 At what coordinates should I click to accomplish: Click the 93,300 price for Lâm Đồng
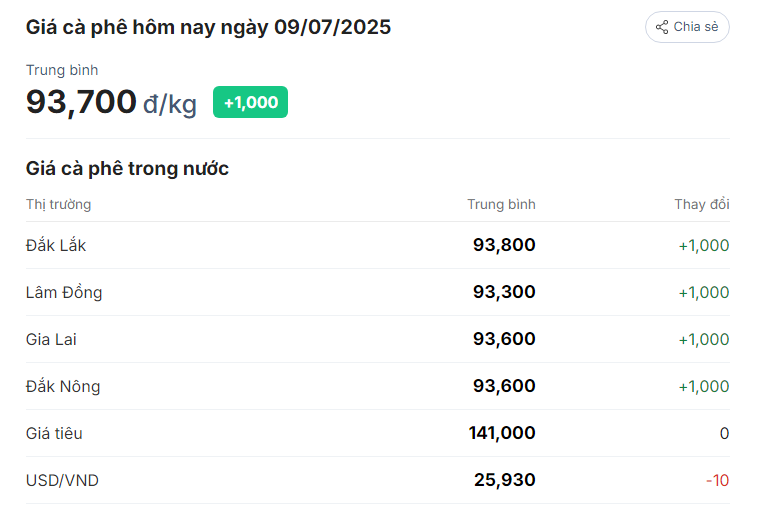[x=504, y=292]
